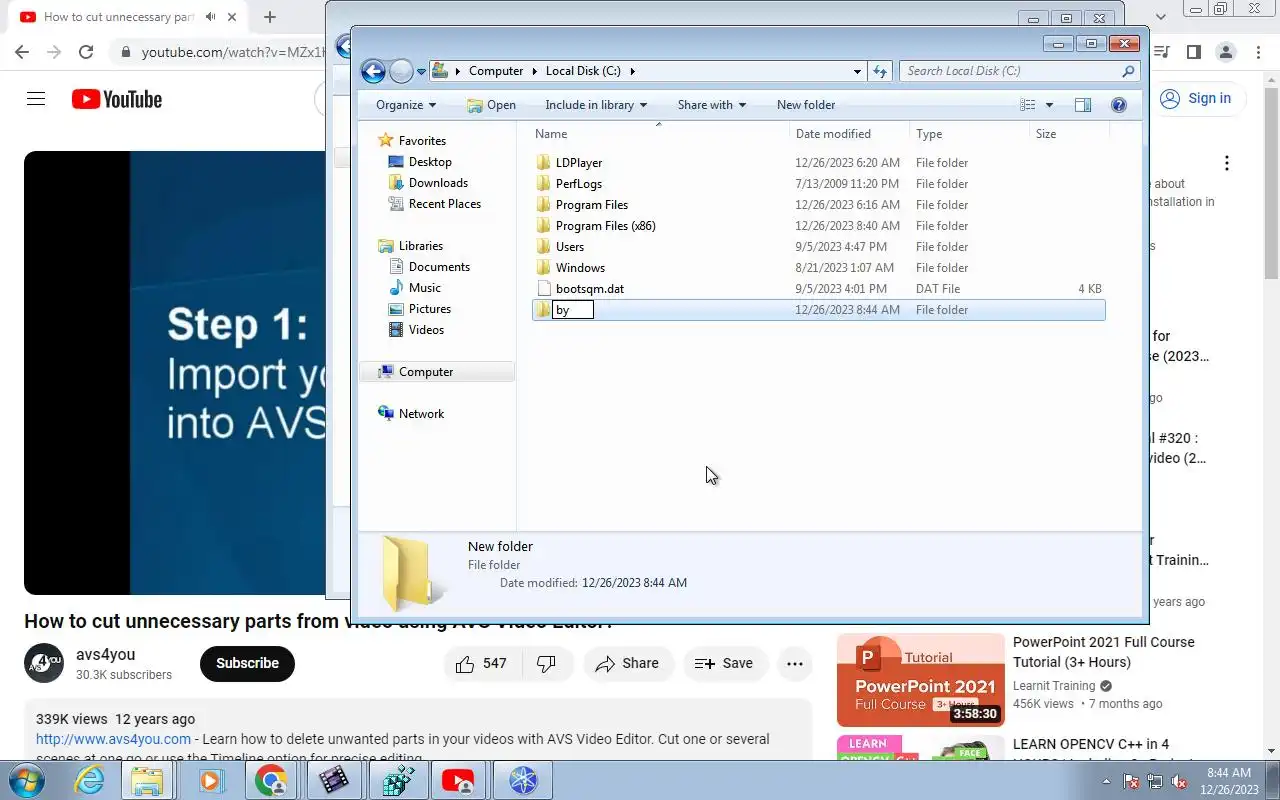Expand the address bar history dropdown
This screenshot has width=1280, height=800.
tap(857, 71)
